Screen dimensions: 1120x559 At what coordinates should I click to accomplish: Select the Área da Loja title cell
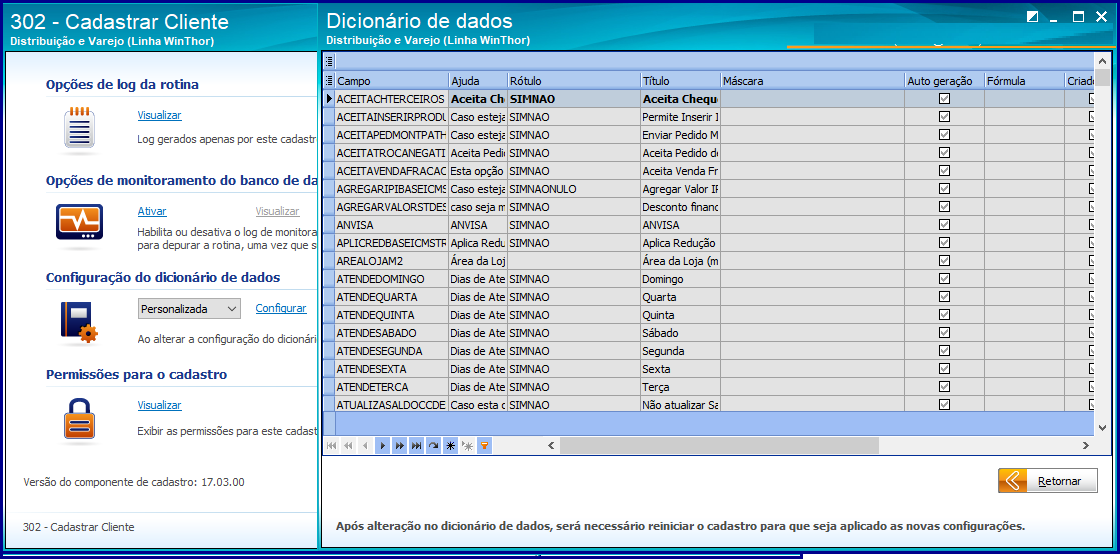pos(680,261)
